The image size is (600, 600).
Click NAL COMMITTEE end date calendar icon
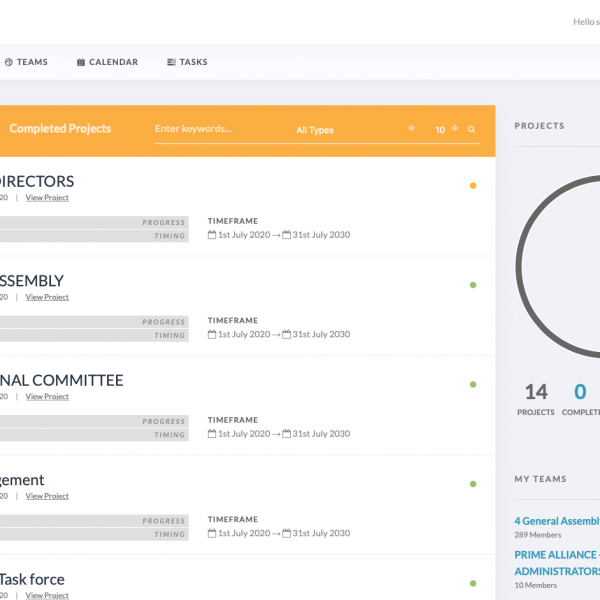(286, 434)
